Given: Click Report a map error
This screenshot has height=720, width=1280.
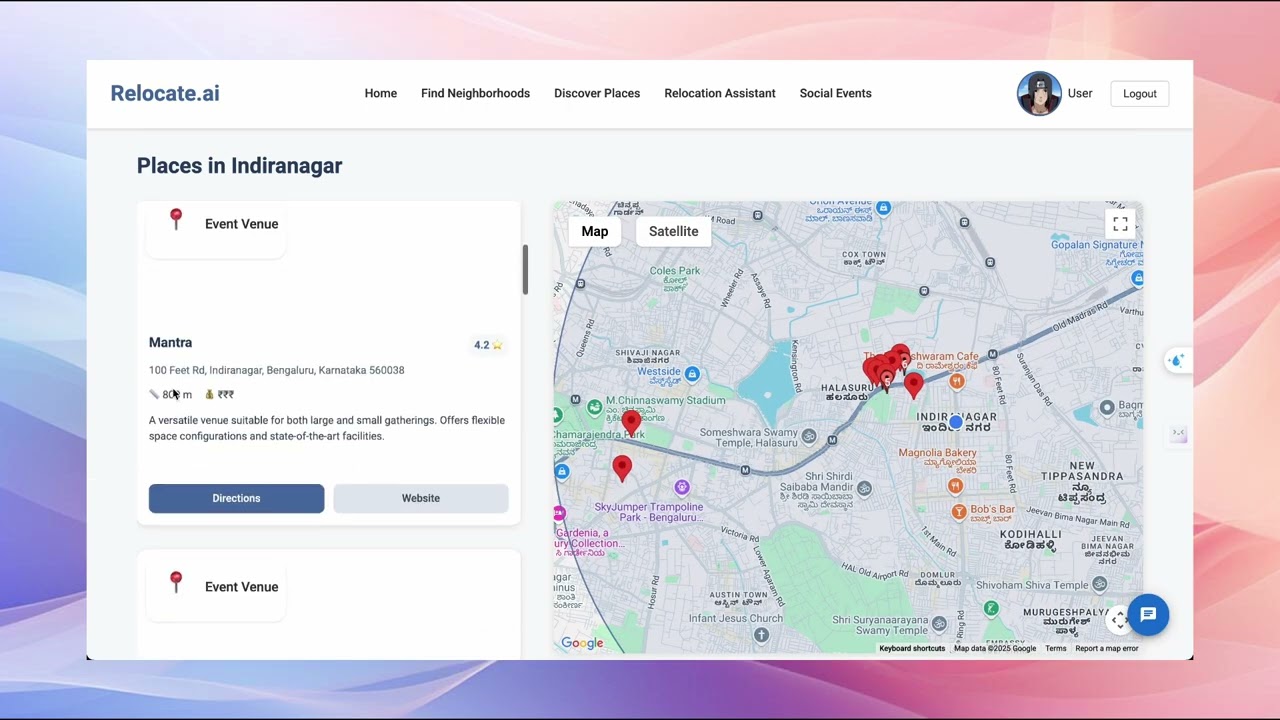Looking at the screenshot, I should (1107, 648).
